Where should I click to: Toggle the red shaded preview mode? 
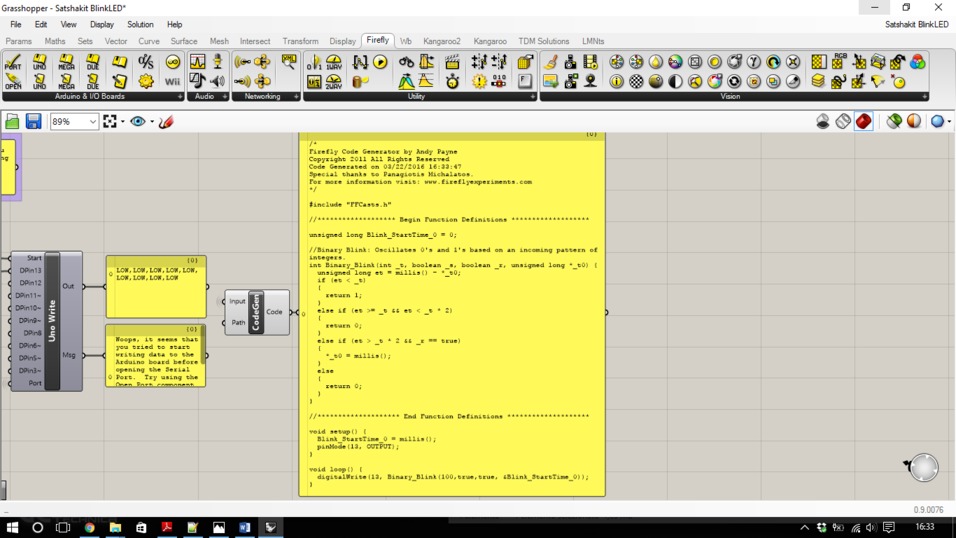(x=863, y=121)
